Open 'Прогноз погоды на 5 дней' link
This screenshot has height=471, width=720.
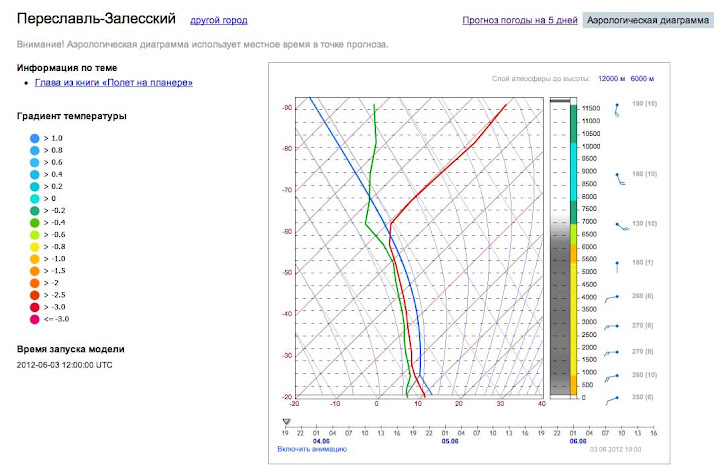520,20
